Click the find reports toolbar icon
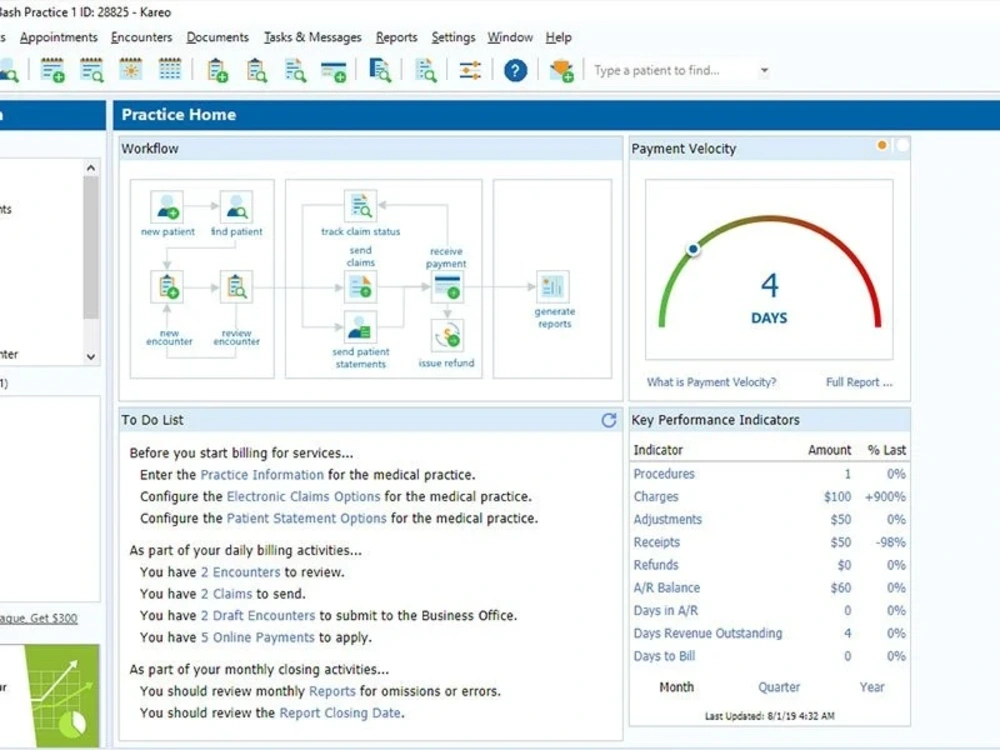Viewport: 1000px width, 750px height. [426, 70]
